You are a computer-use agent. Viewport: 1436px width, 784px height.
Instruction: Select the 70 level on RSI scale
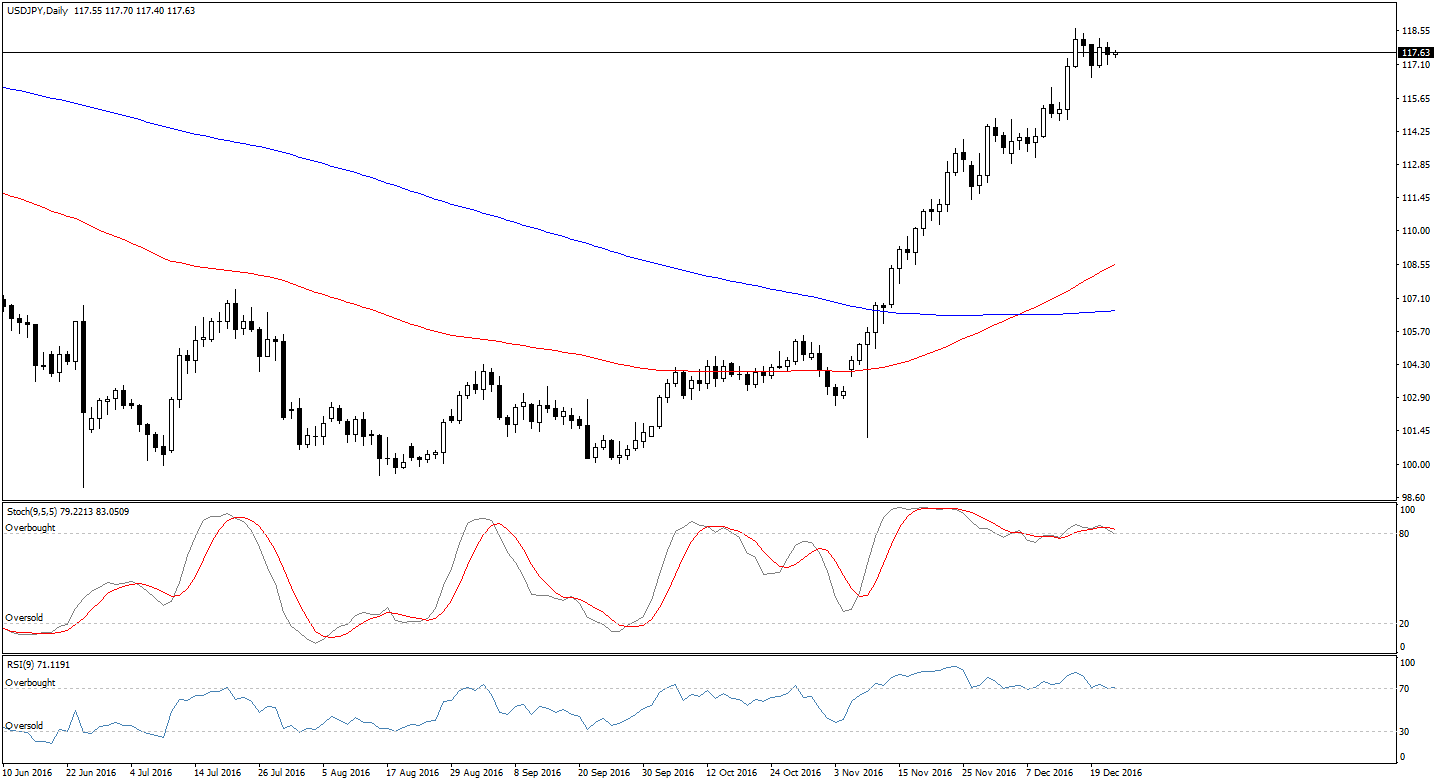click(1404, 689)
